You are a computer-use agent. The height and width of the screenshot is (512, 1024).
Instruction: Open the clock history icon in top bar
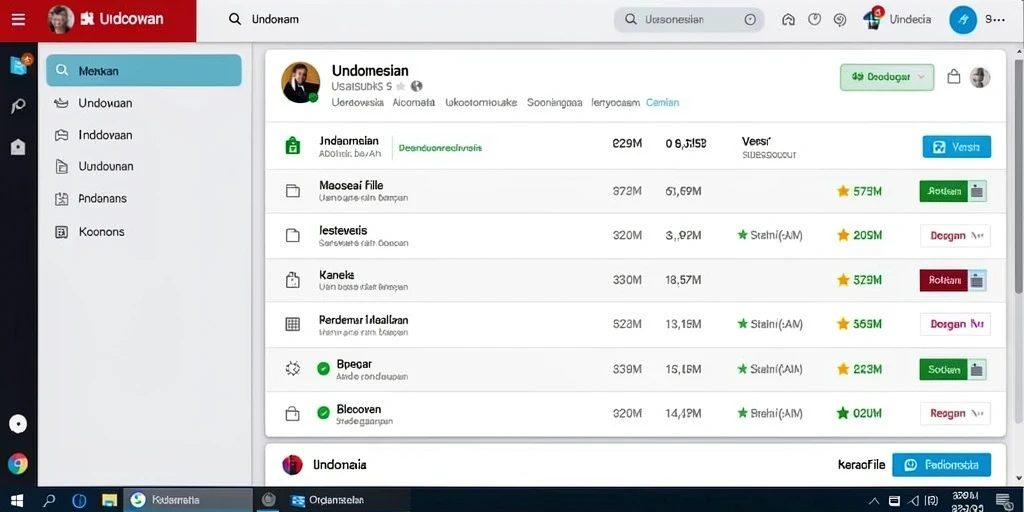pos(814,20)
